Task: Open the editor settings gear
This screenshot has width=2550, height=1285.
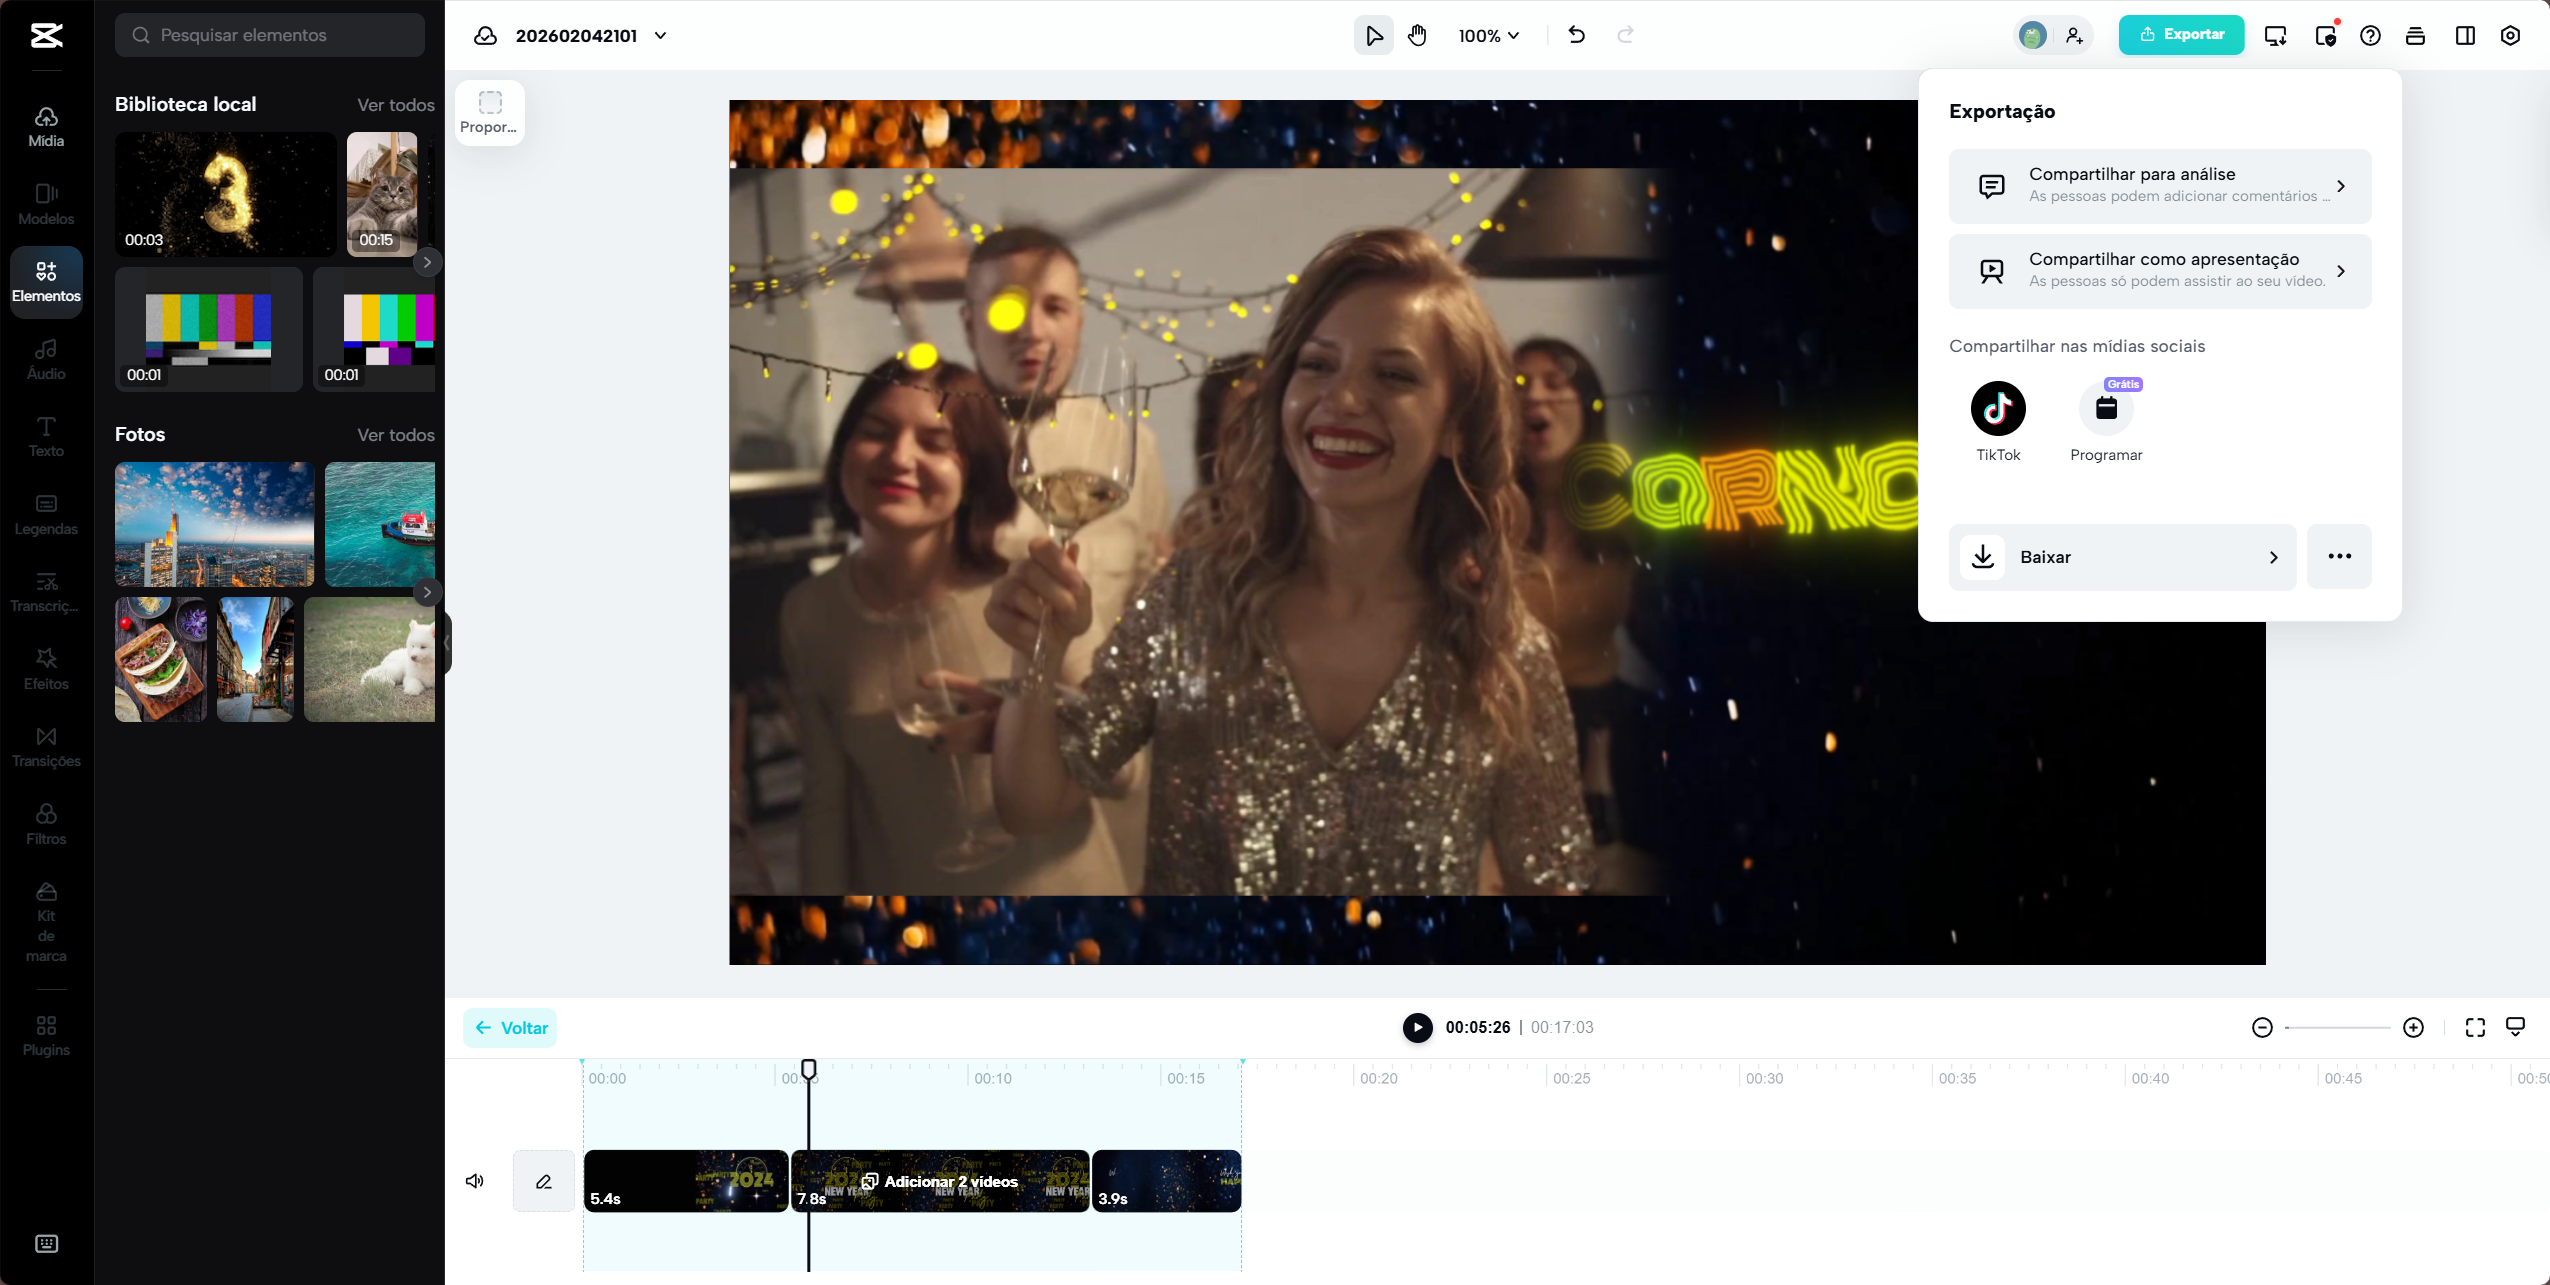Action: coord(2509,35)
